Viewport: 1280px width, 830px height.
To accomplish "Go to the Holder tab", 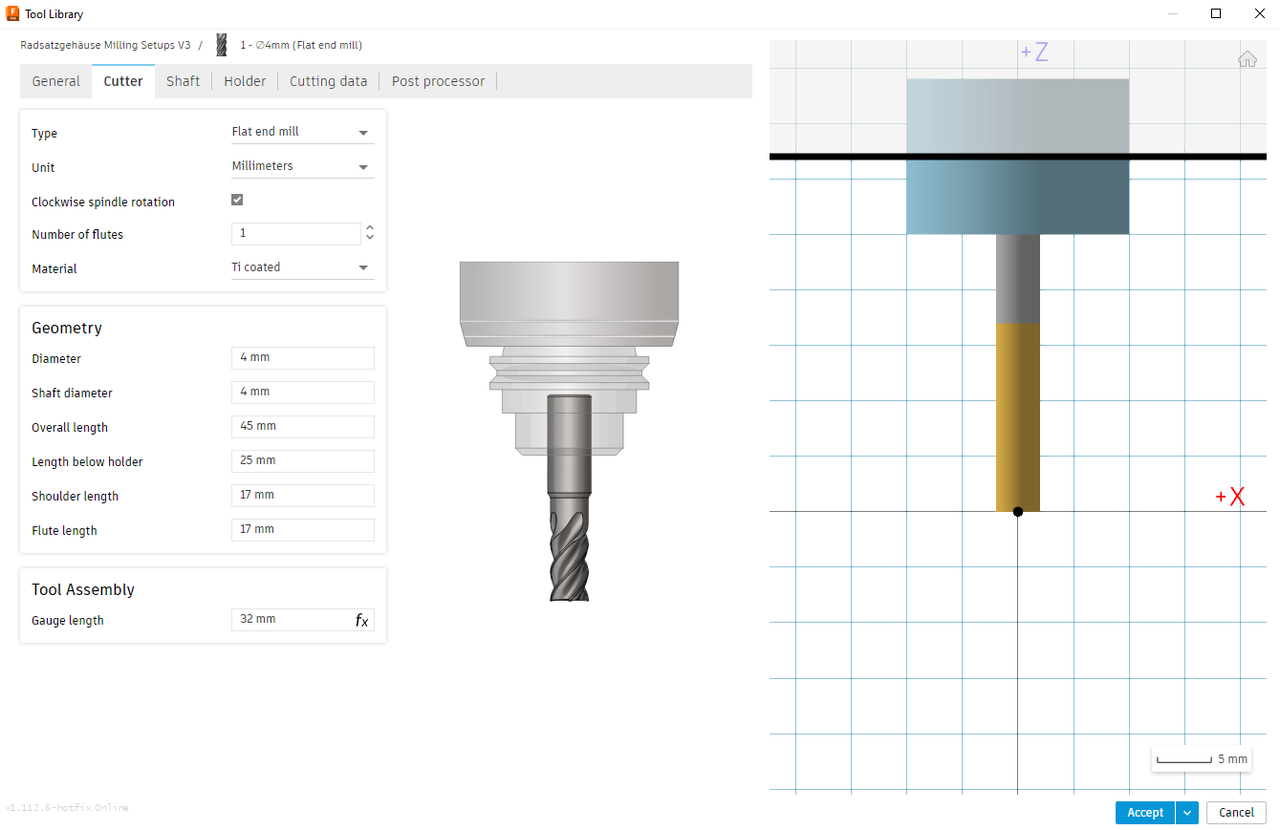I will (x=245, y=81).
